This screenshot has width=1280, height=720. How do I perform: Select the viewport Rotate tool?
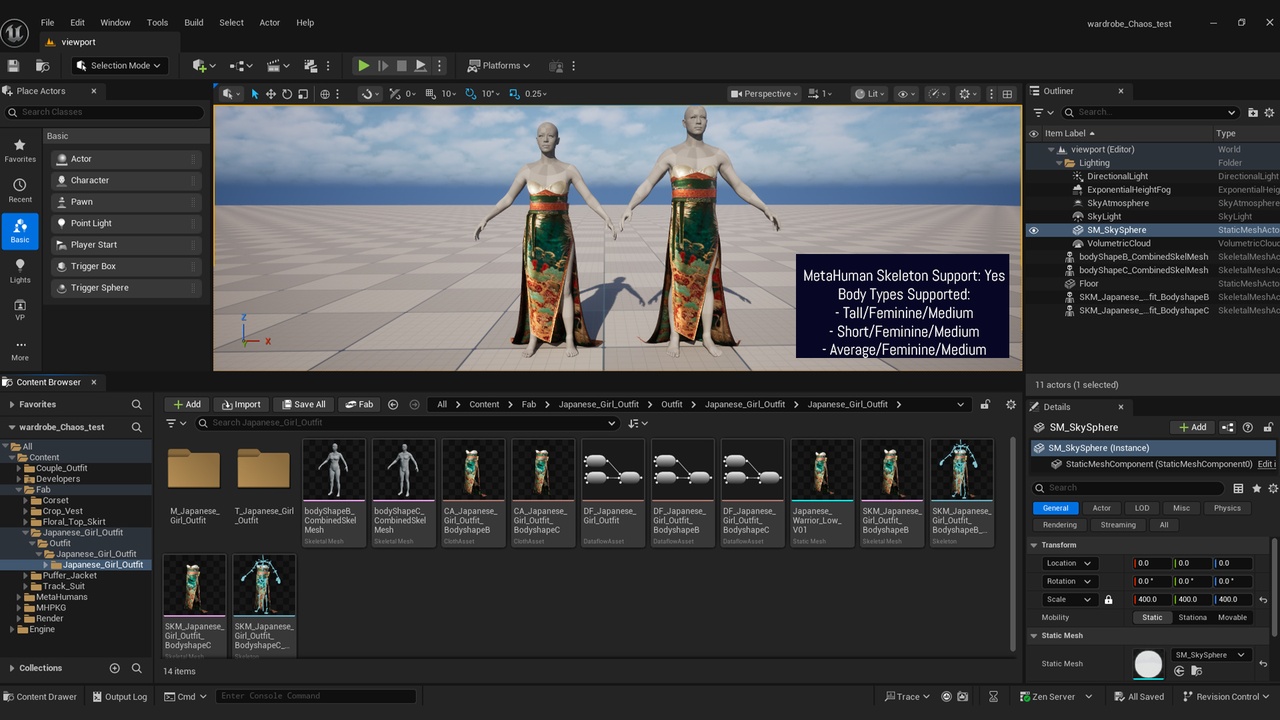click(287, 94)
